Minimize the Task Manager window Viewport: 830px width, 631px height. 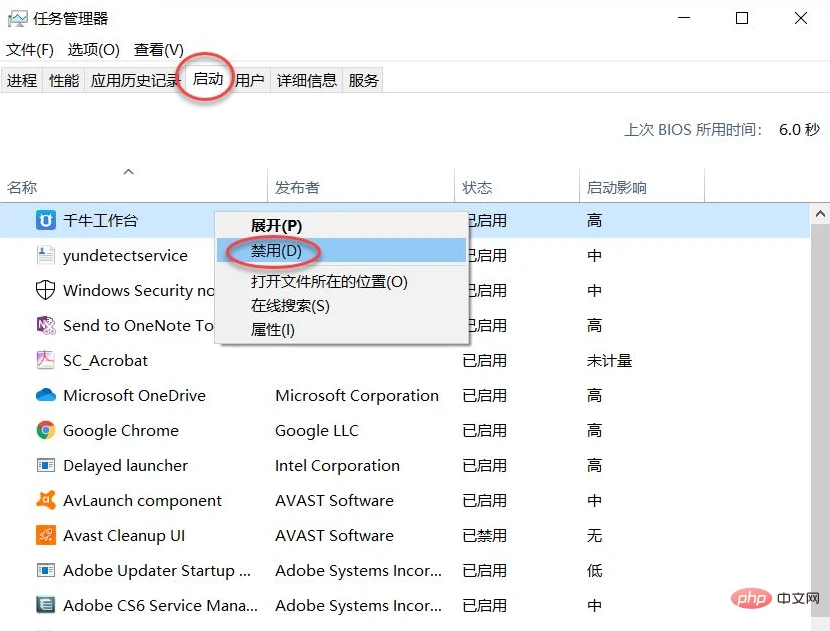[684, 18]
